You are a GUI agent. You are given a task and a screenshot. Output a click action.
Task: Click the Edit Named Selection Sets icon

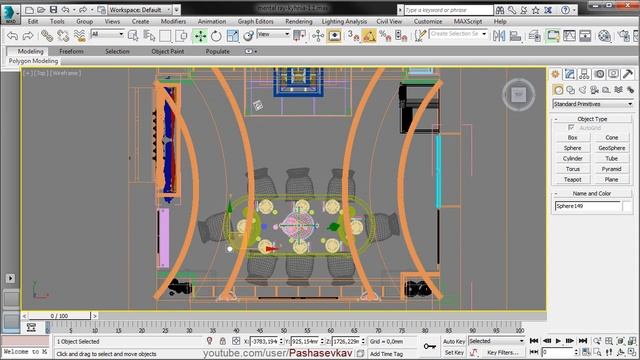pyautogui.click(x=420, y=36)
